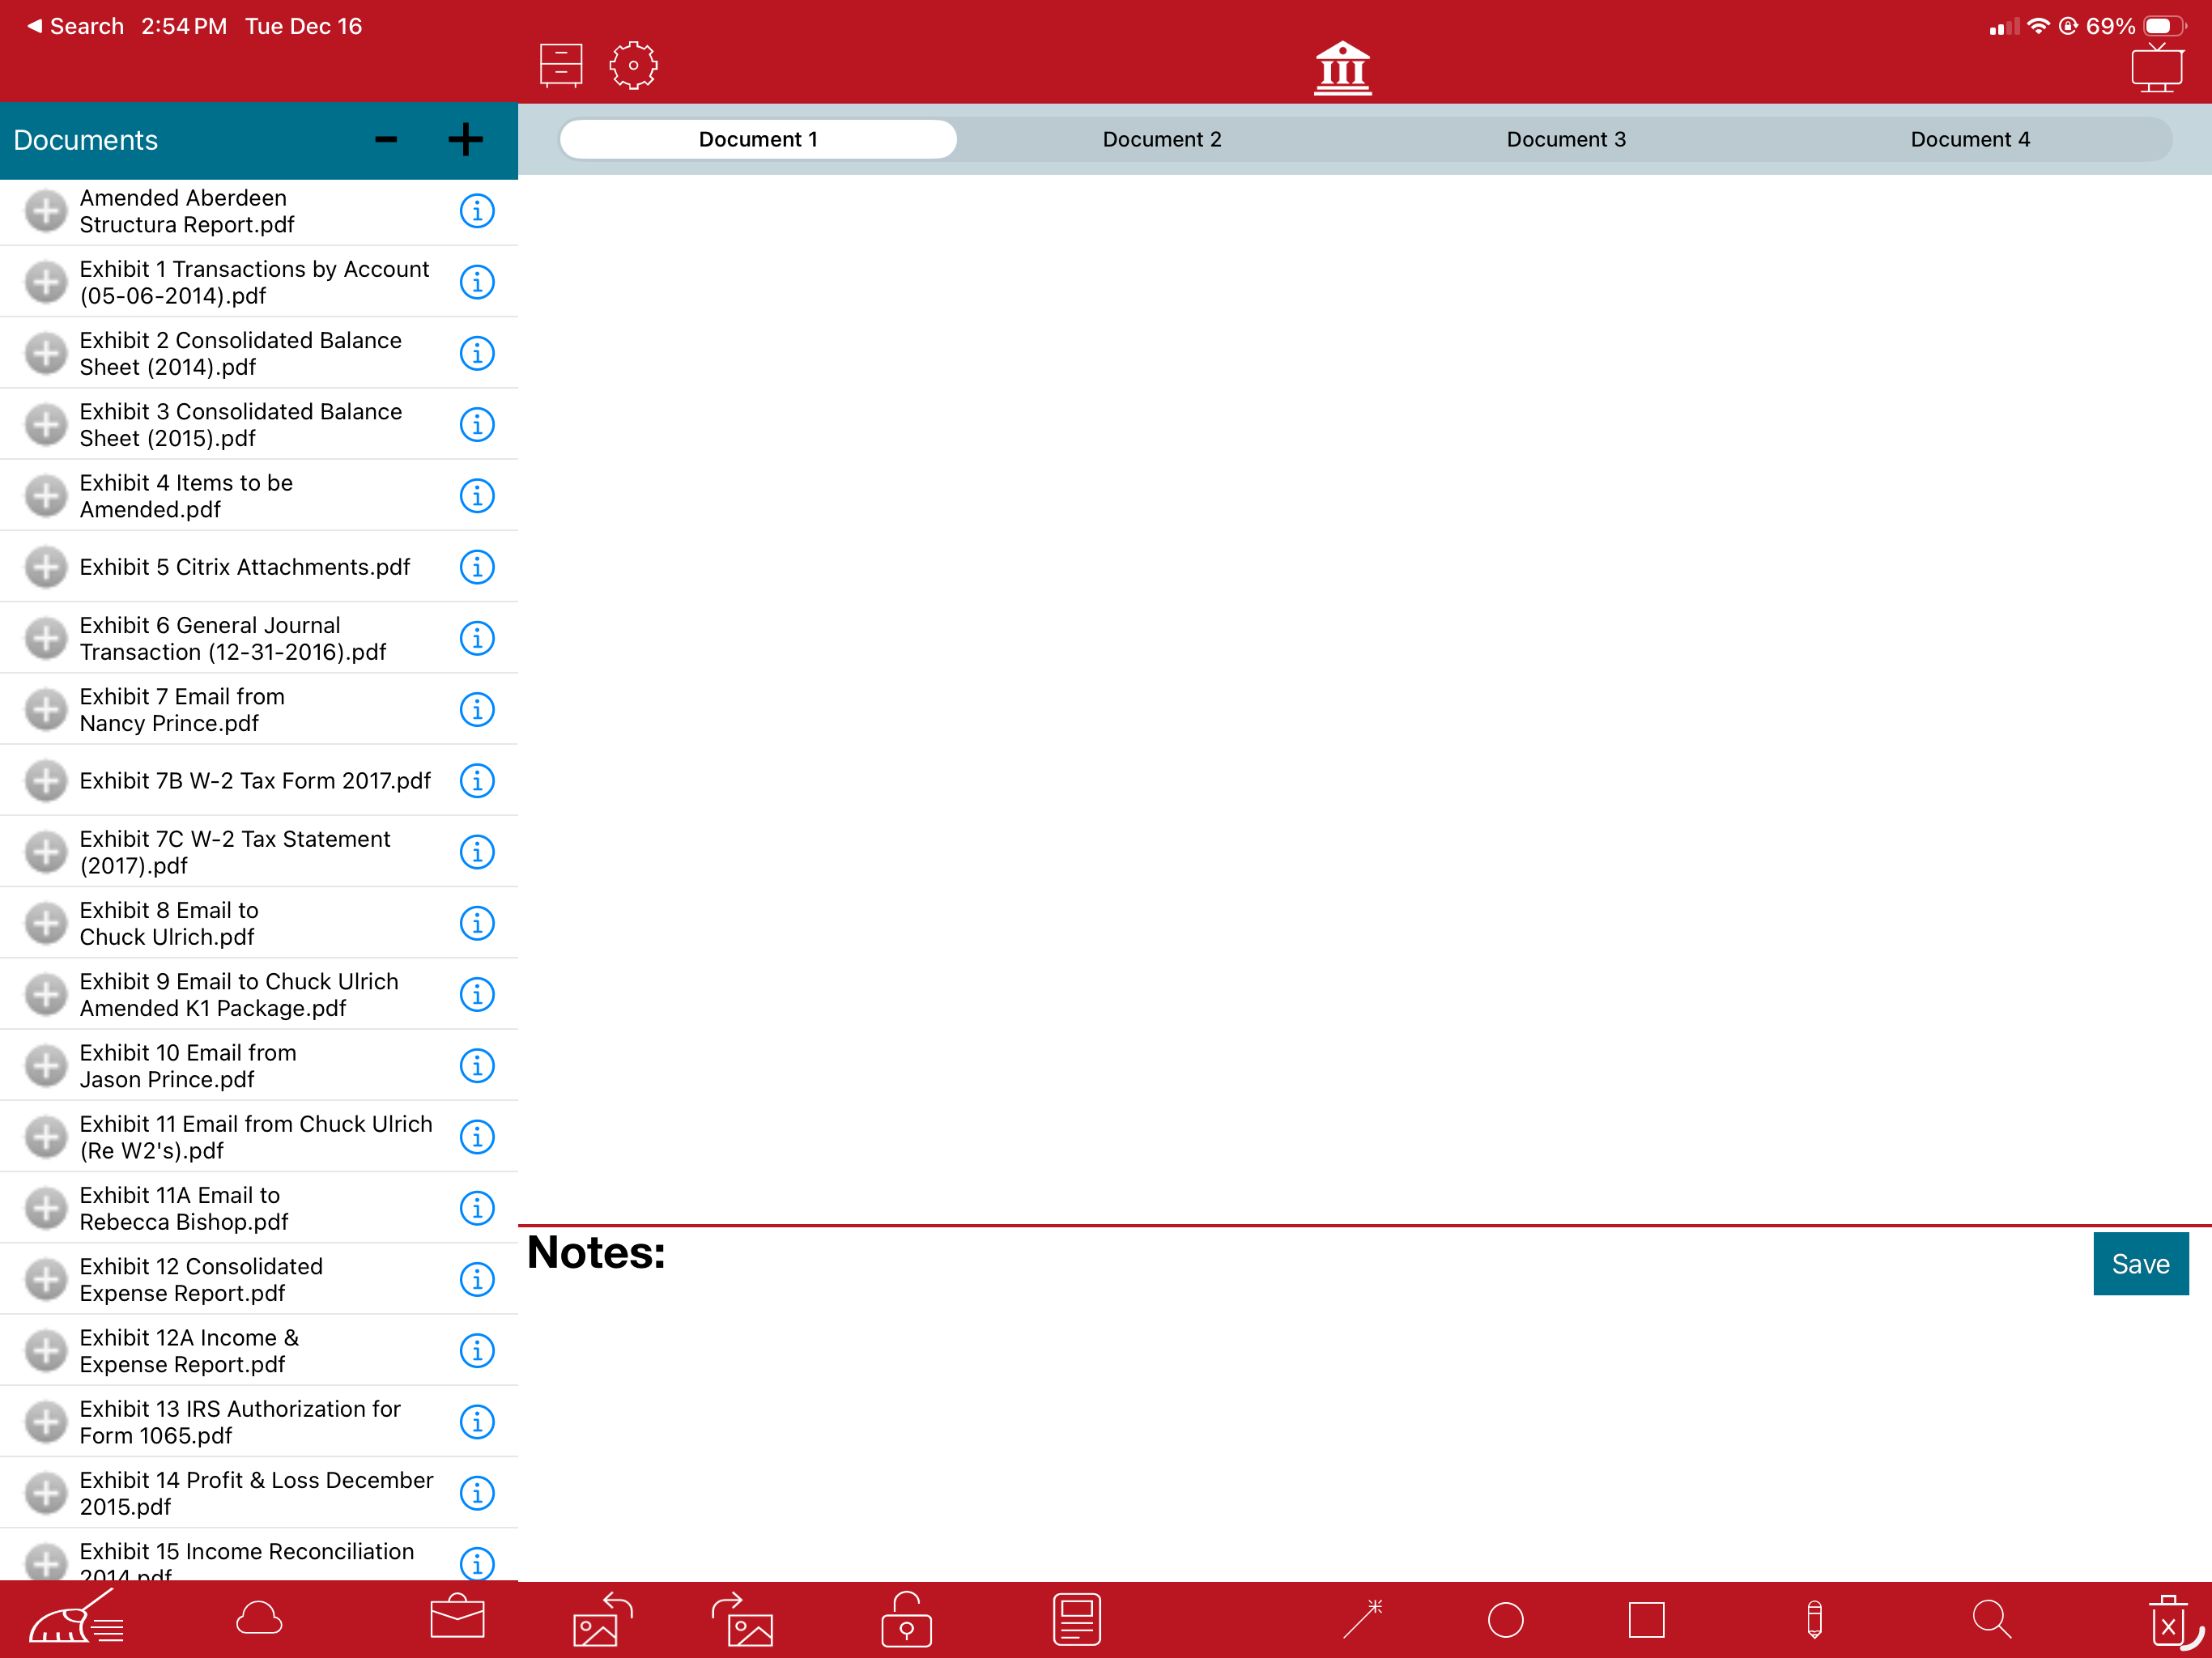Tap the external display monitor icon
The width and height of the screenshot is (2212, 1658).
(x=2157, y=68)
